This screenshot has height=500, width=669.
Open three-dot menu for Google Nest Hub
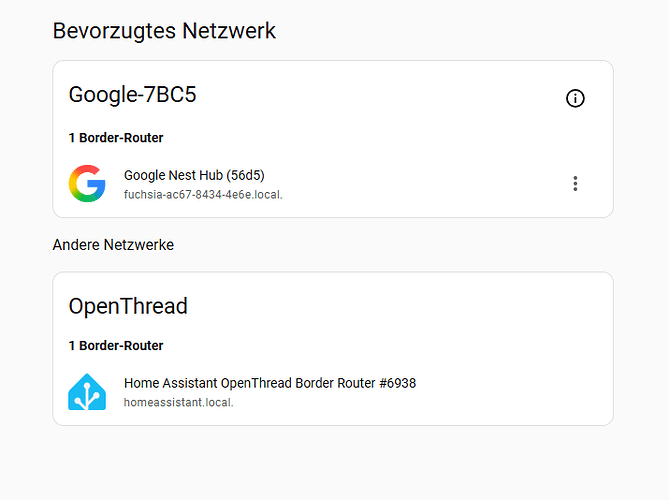(575, 183)
